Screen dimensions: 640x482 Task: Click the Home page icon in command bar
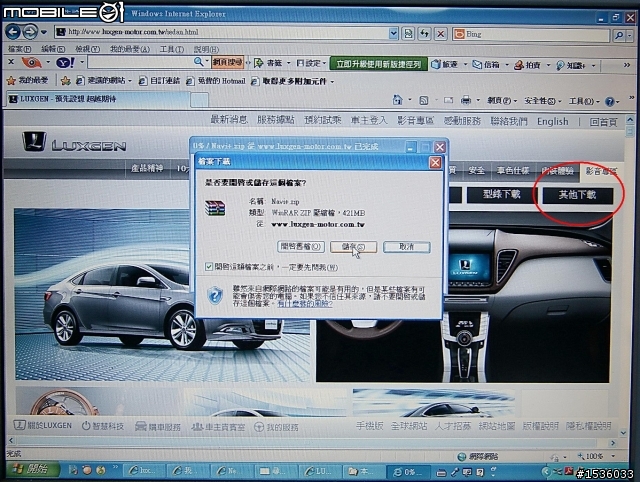coord(398,100)
